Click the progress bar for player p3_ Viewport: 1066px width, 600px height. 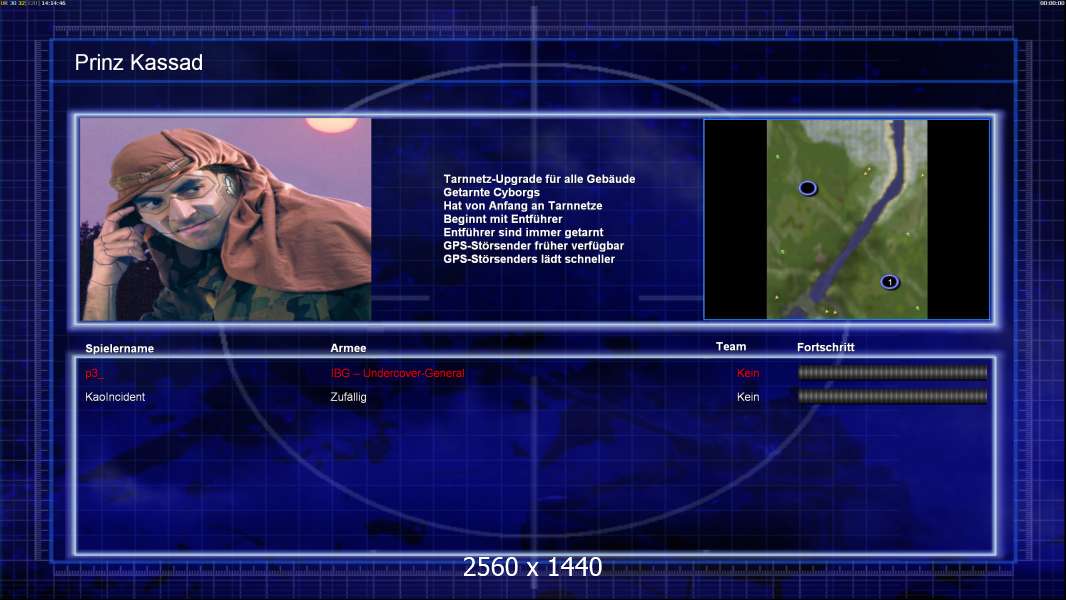(x=892, y=372)
